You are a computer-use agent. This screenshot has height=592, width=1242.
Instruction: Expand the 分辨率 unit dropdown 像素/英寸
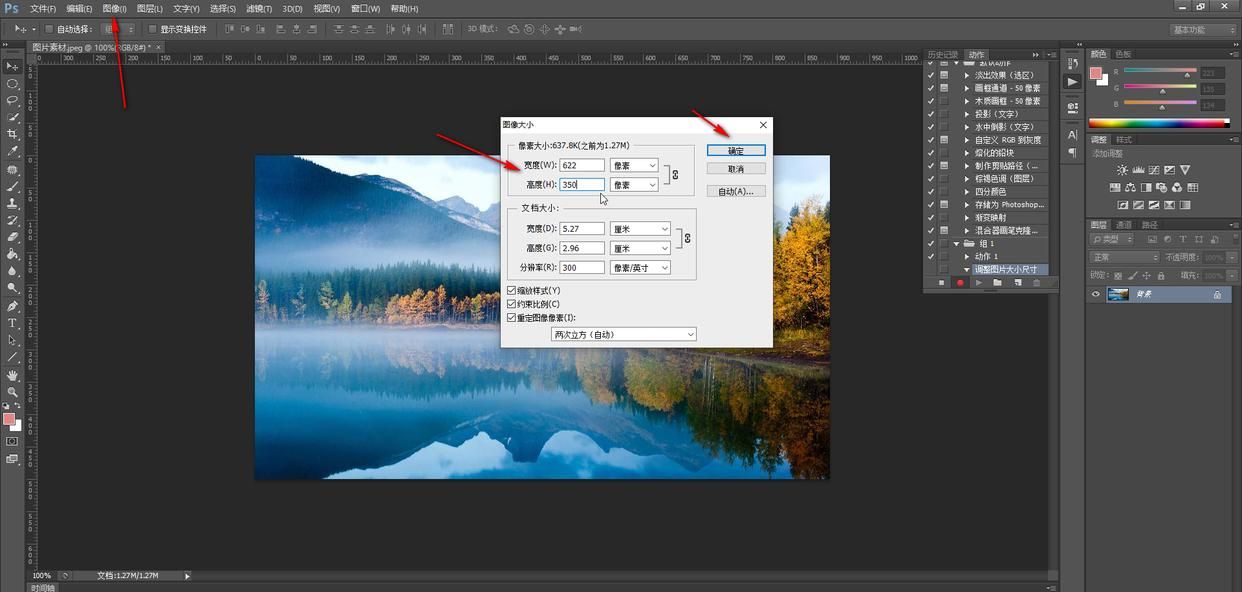point(640,268)
